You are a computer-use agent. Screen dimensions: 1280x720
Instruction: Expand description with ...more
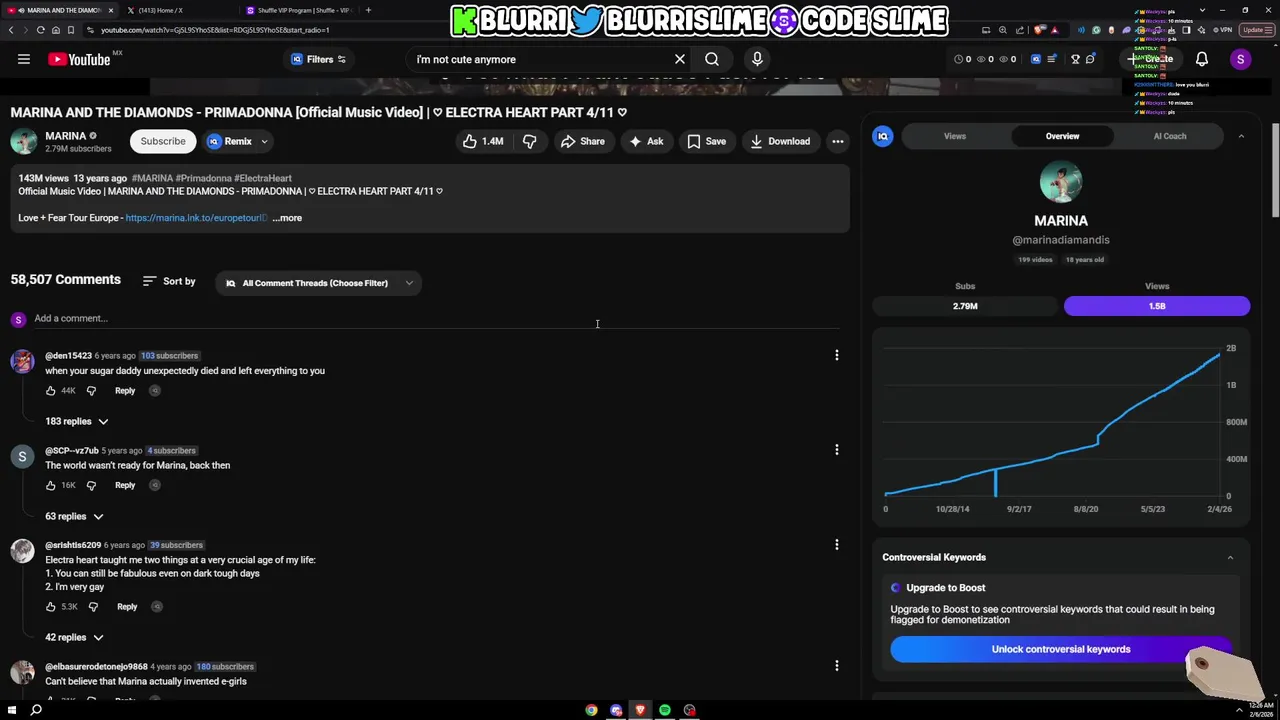pyautogui.click(x=287, y=218)
